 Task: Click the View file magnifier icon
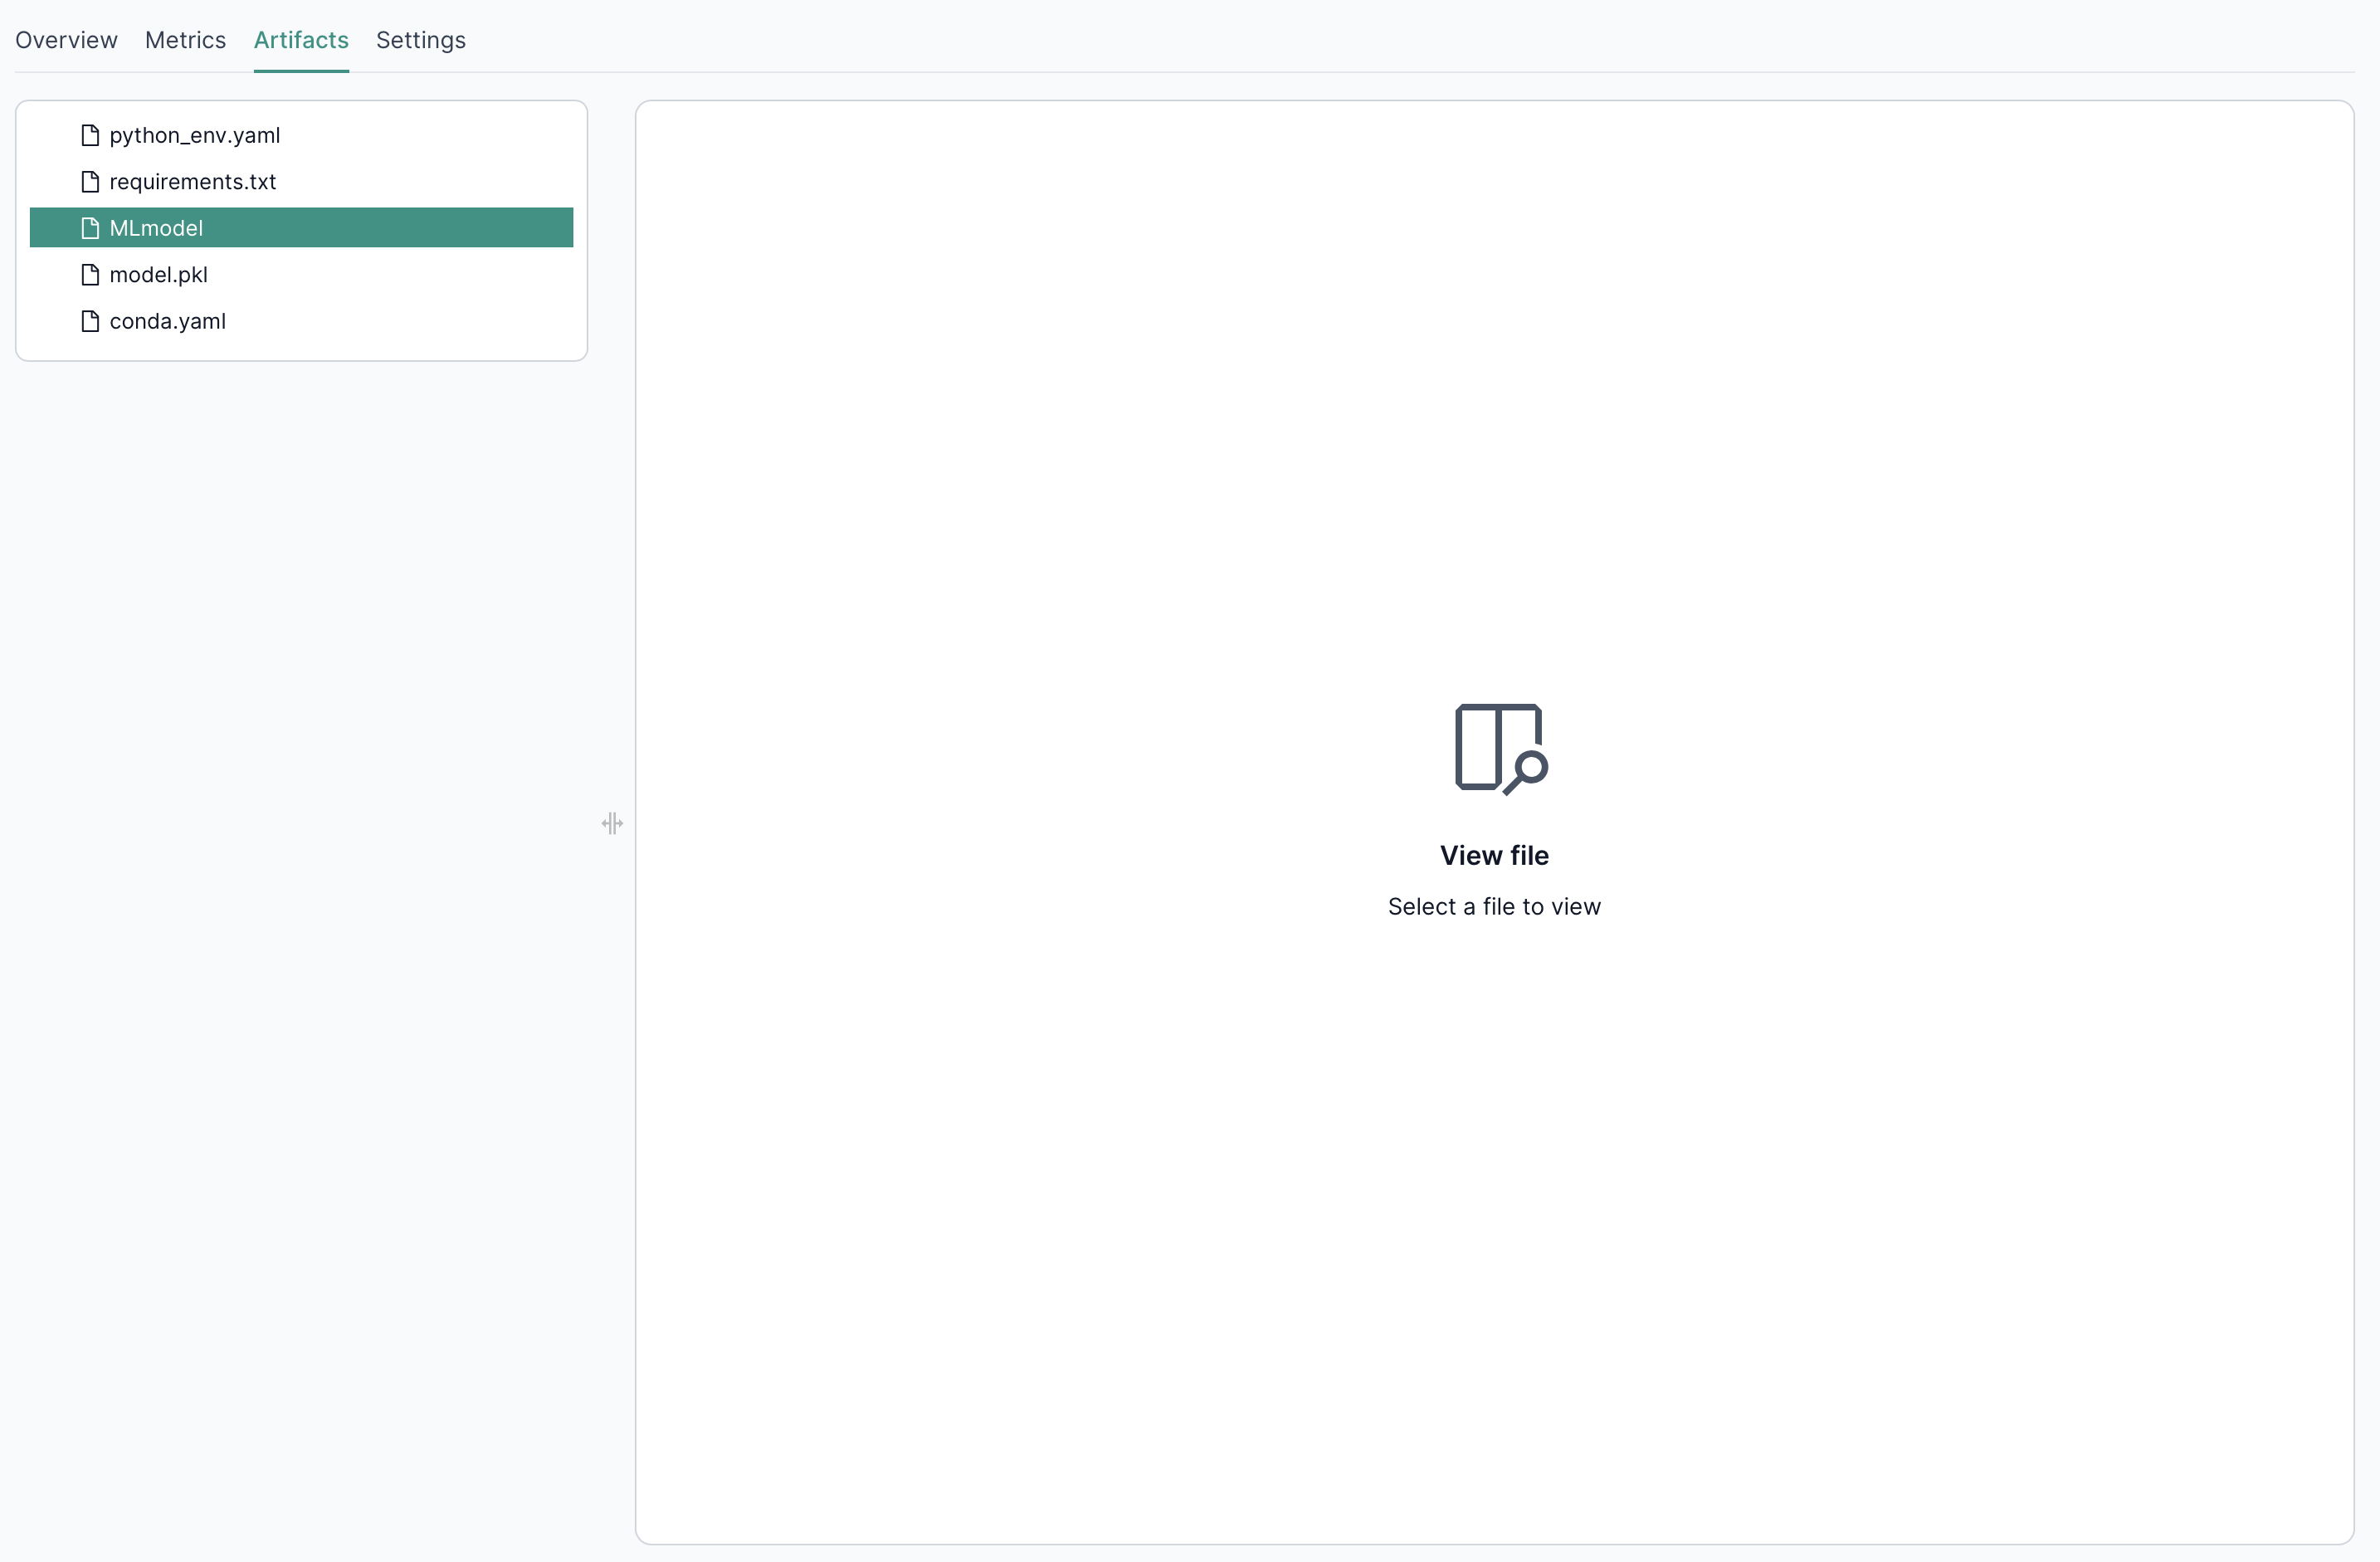pos(1500,749)
